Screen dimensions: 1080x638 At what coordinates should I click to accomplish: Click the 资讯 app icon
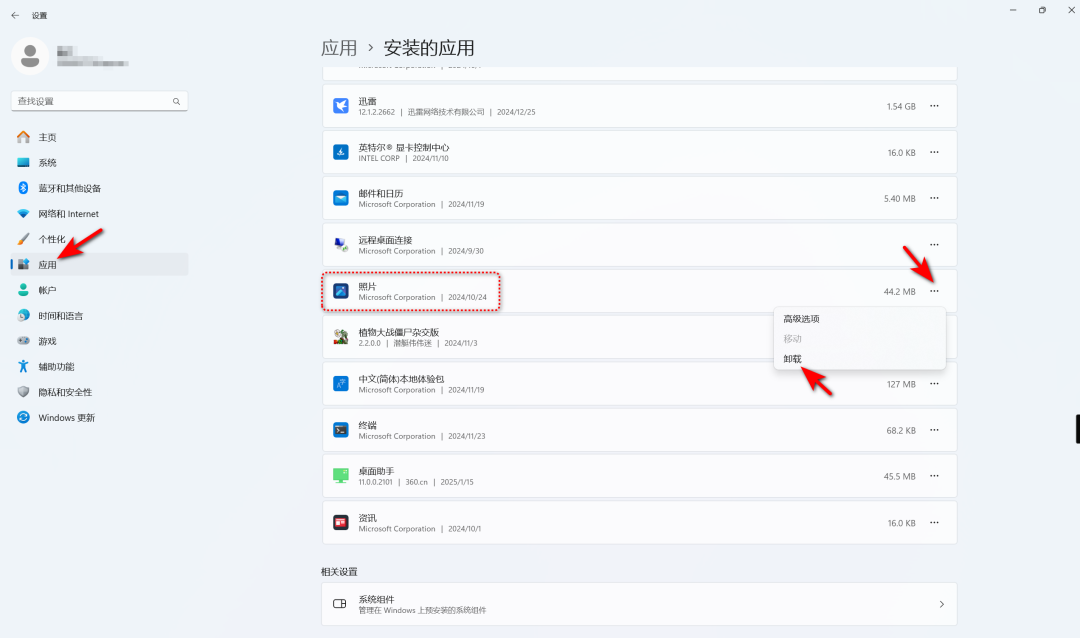click(340, 522)
